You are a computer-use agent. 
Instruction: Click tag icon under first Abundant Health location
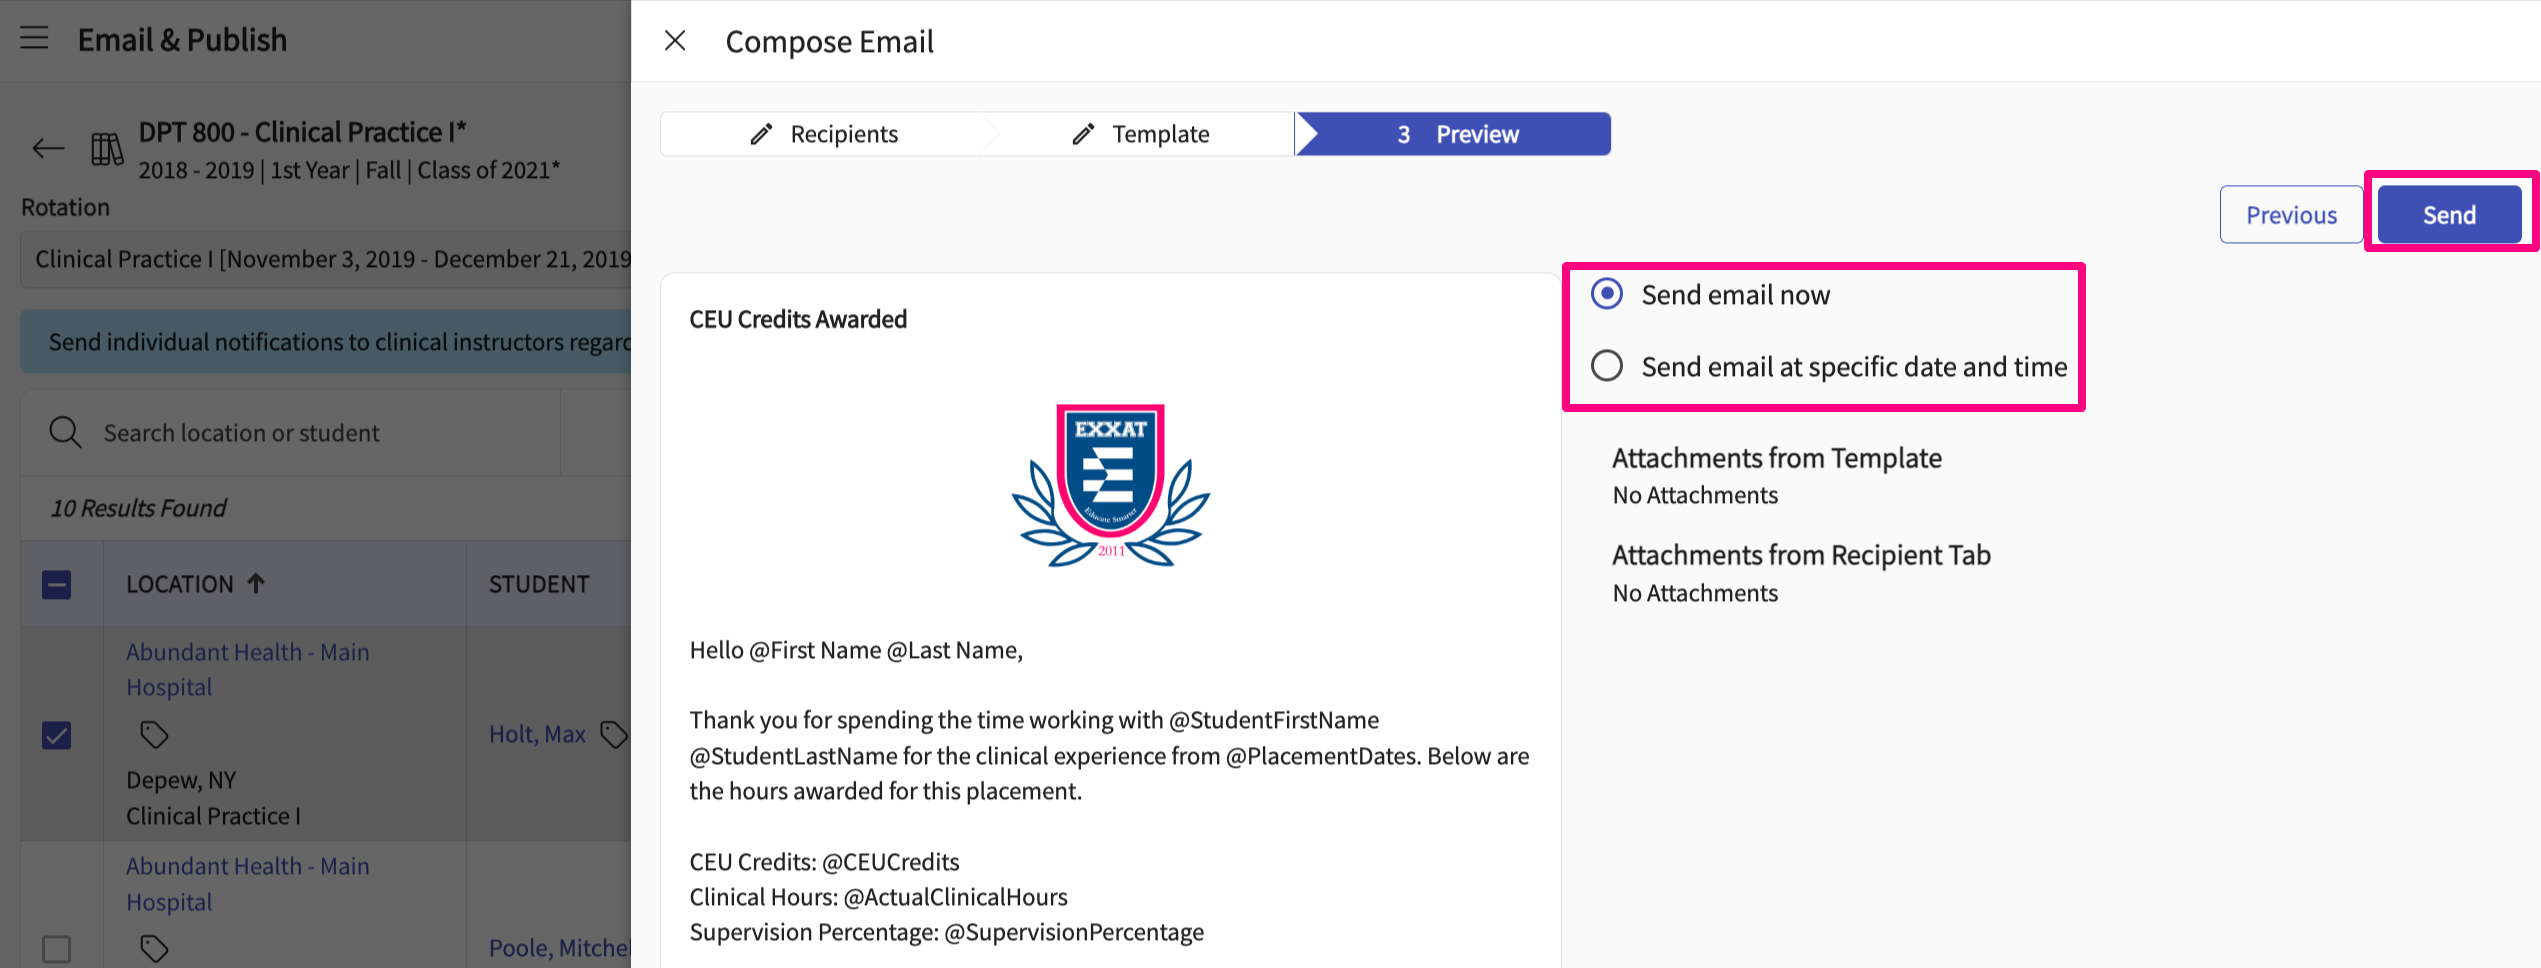pos(154,735)
